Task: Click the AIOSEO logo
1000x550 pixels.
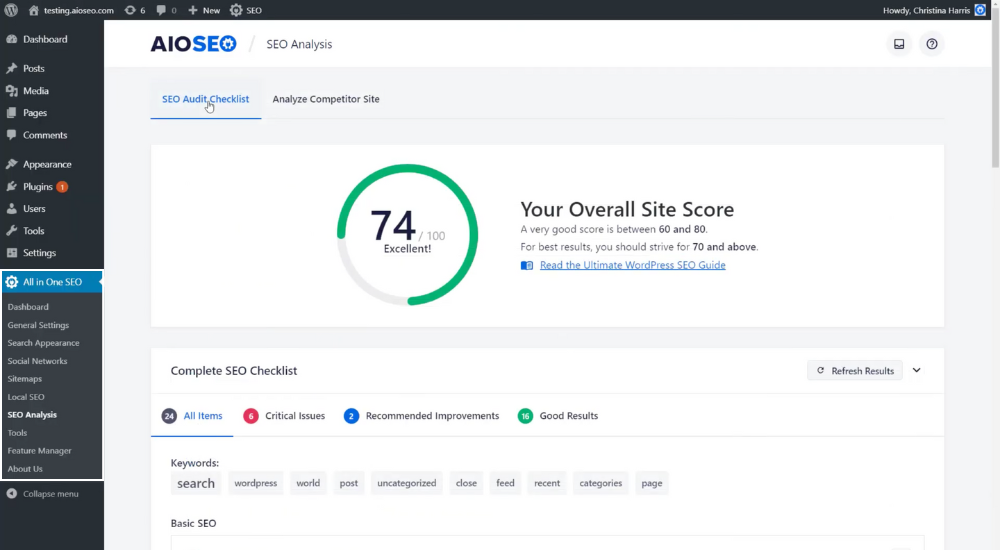Action: tap(193, 44)
